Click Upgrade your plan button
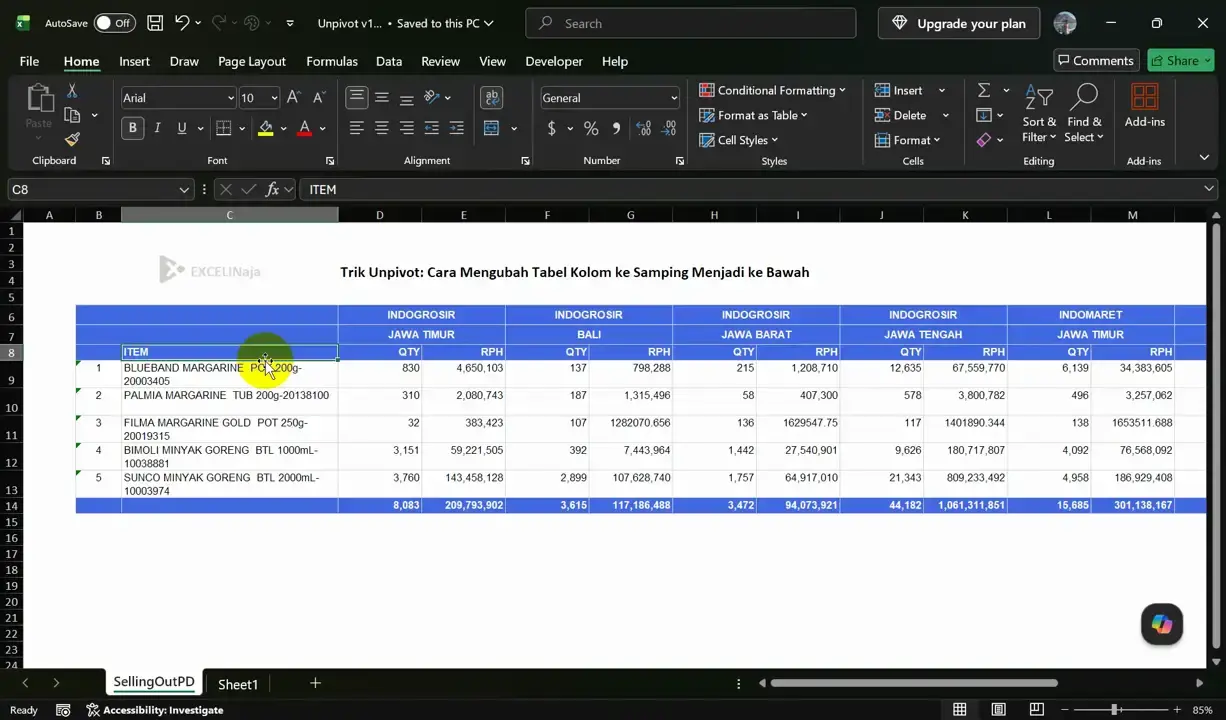1226x720 pixels. click(959, 23)
